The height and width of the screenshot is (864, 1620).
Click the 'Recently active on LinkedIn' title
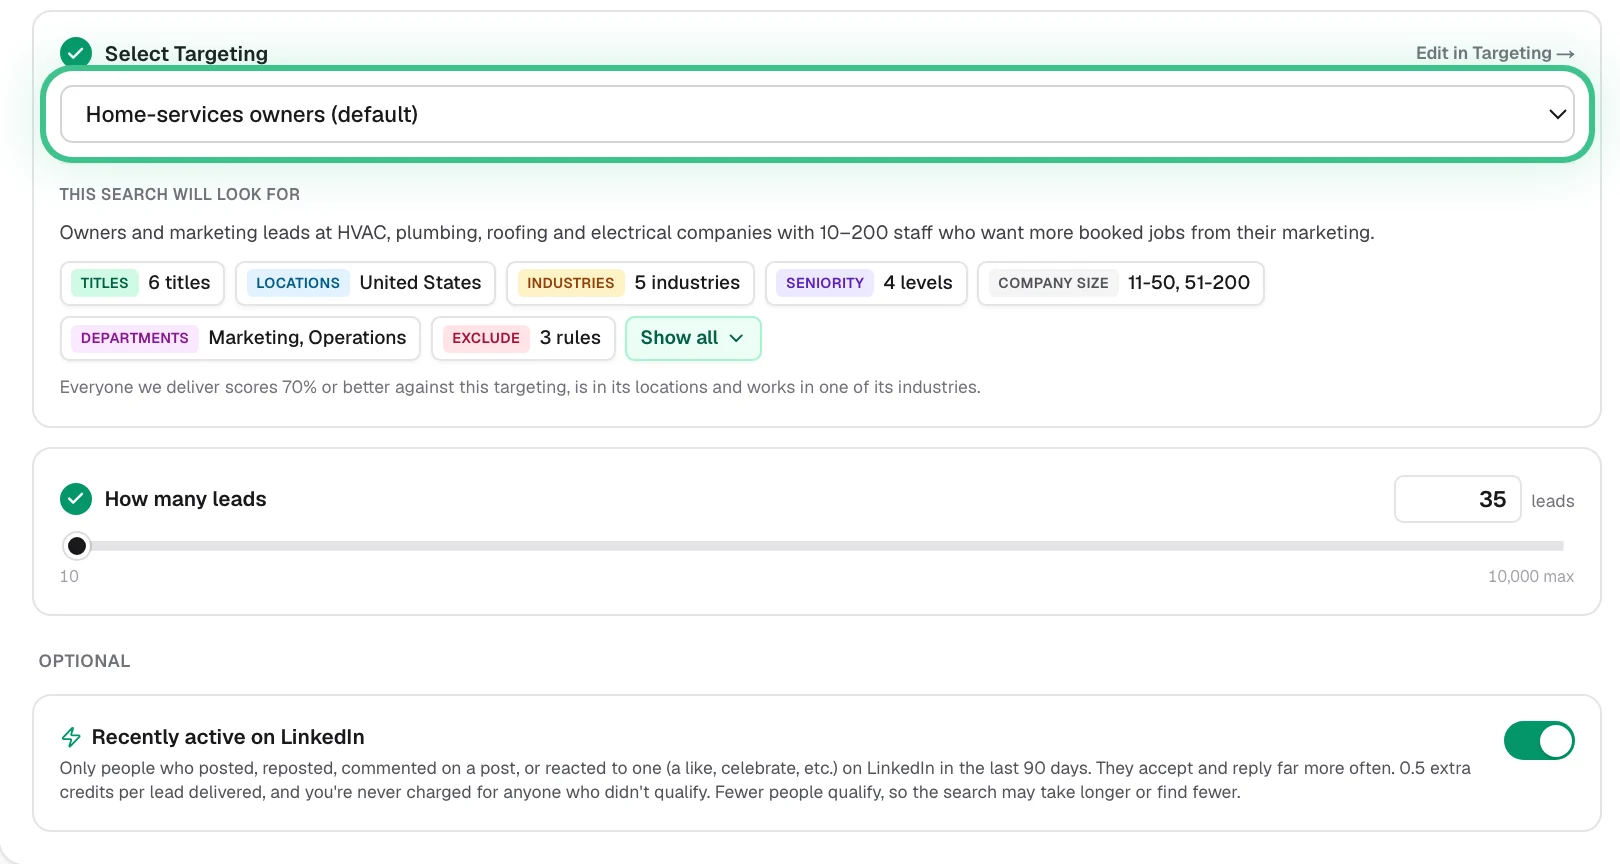[x=228, y=737]
